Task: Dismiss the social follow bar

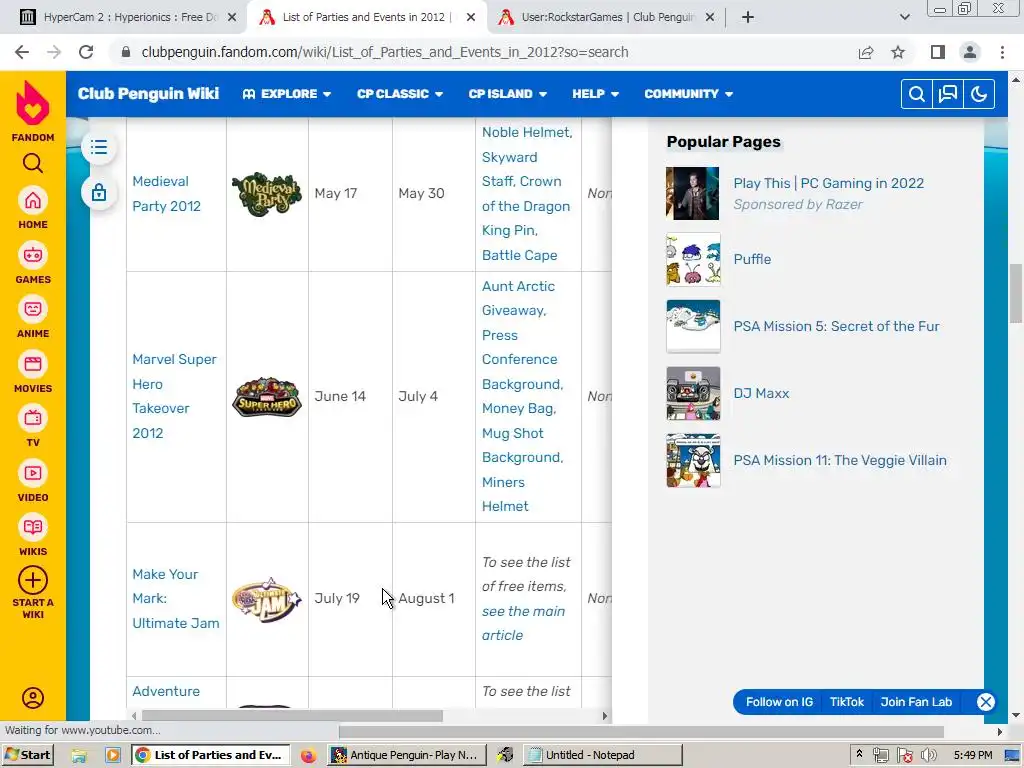Action: 985,702
